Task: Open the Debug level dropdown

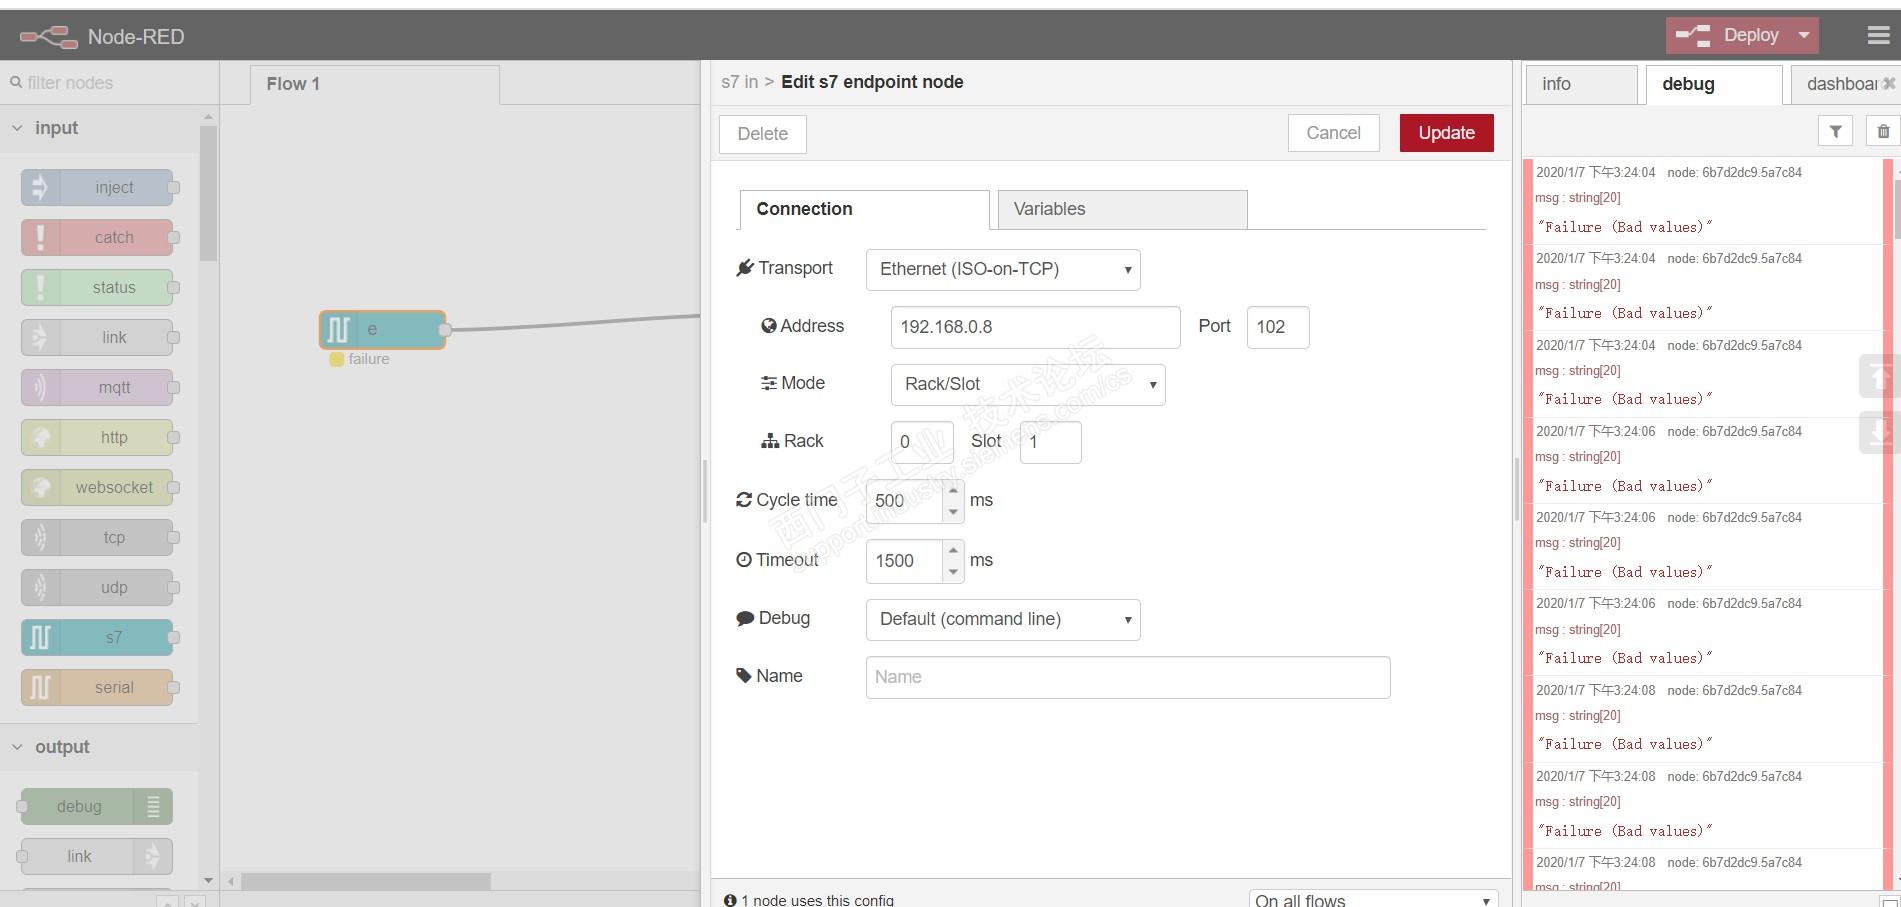Action: click(1003, 619)
